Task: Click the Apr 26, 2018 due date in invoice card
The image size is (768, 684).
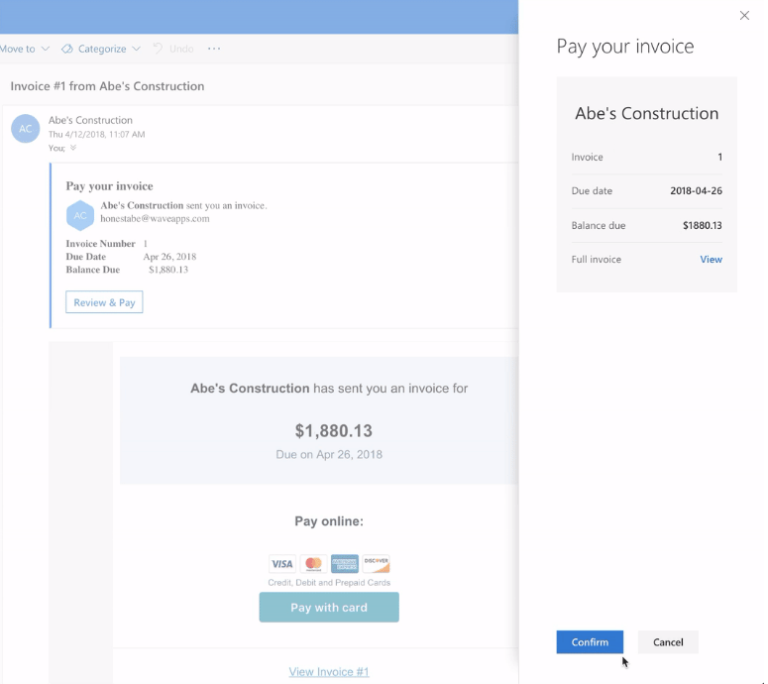Action: coord(169,256)
